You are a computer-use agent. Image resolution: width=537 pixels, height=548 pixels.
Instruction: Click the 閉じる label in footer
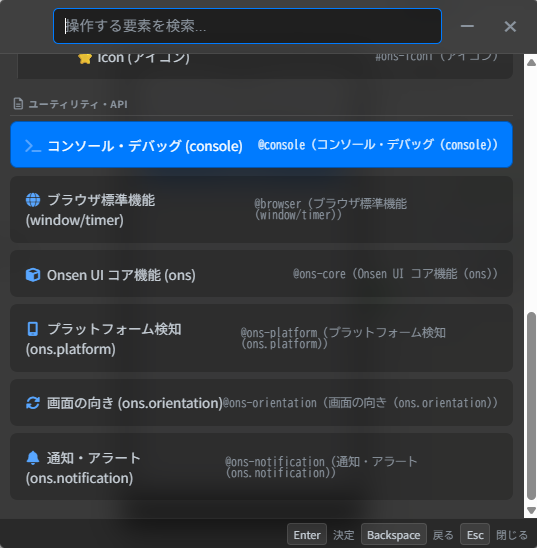click(512, 535)
